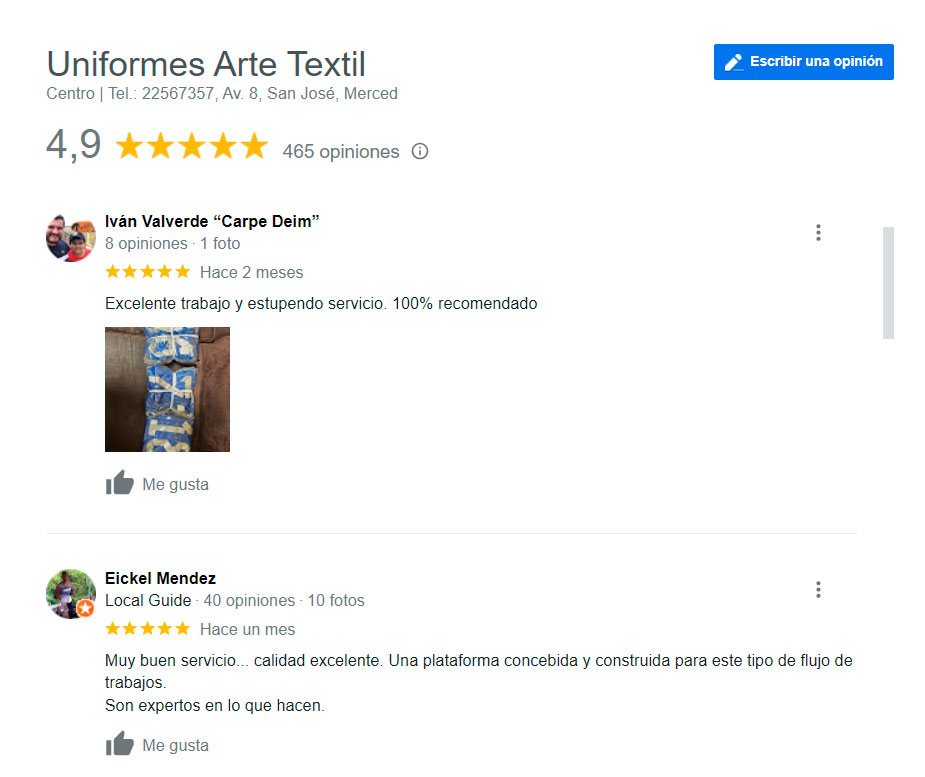This screenshot has width=925, height=777.
Task: Click 8 opiniones · 1 foto under Iván
Action: point(172,244)
